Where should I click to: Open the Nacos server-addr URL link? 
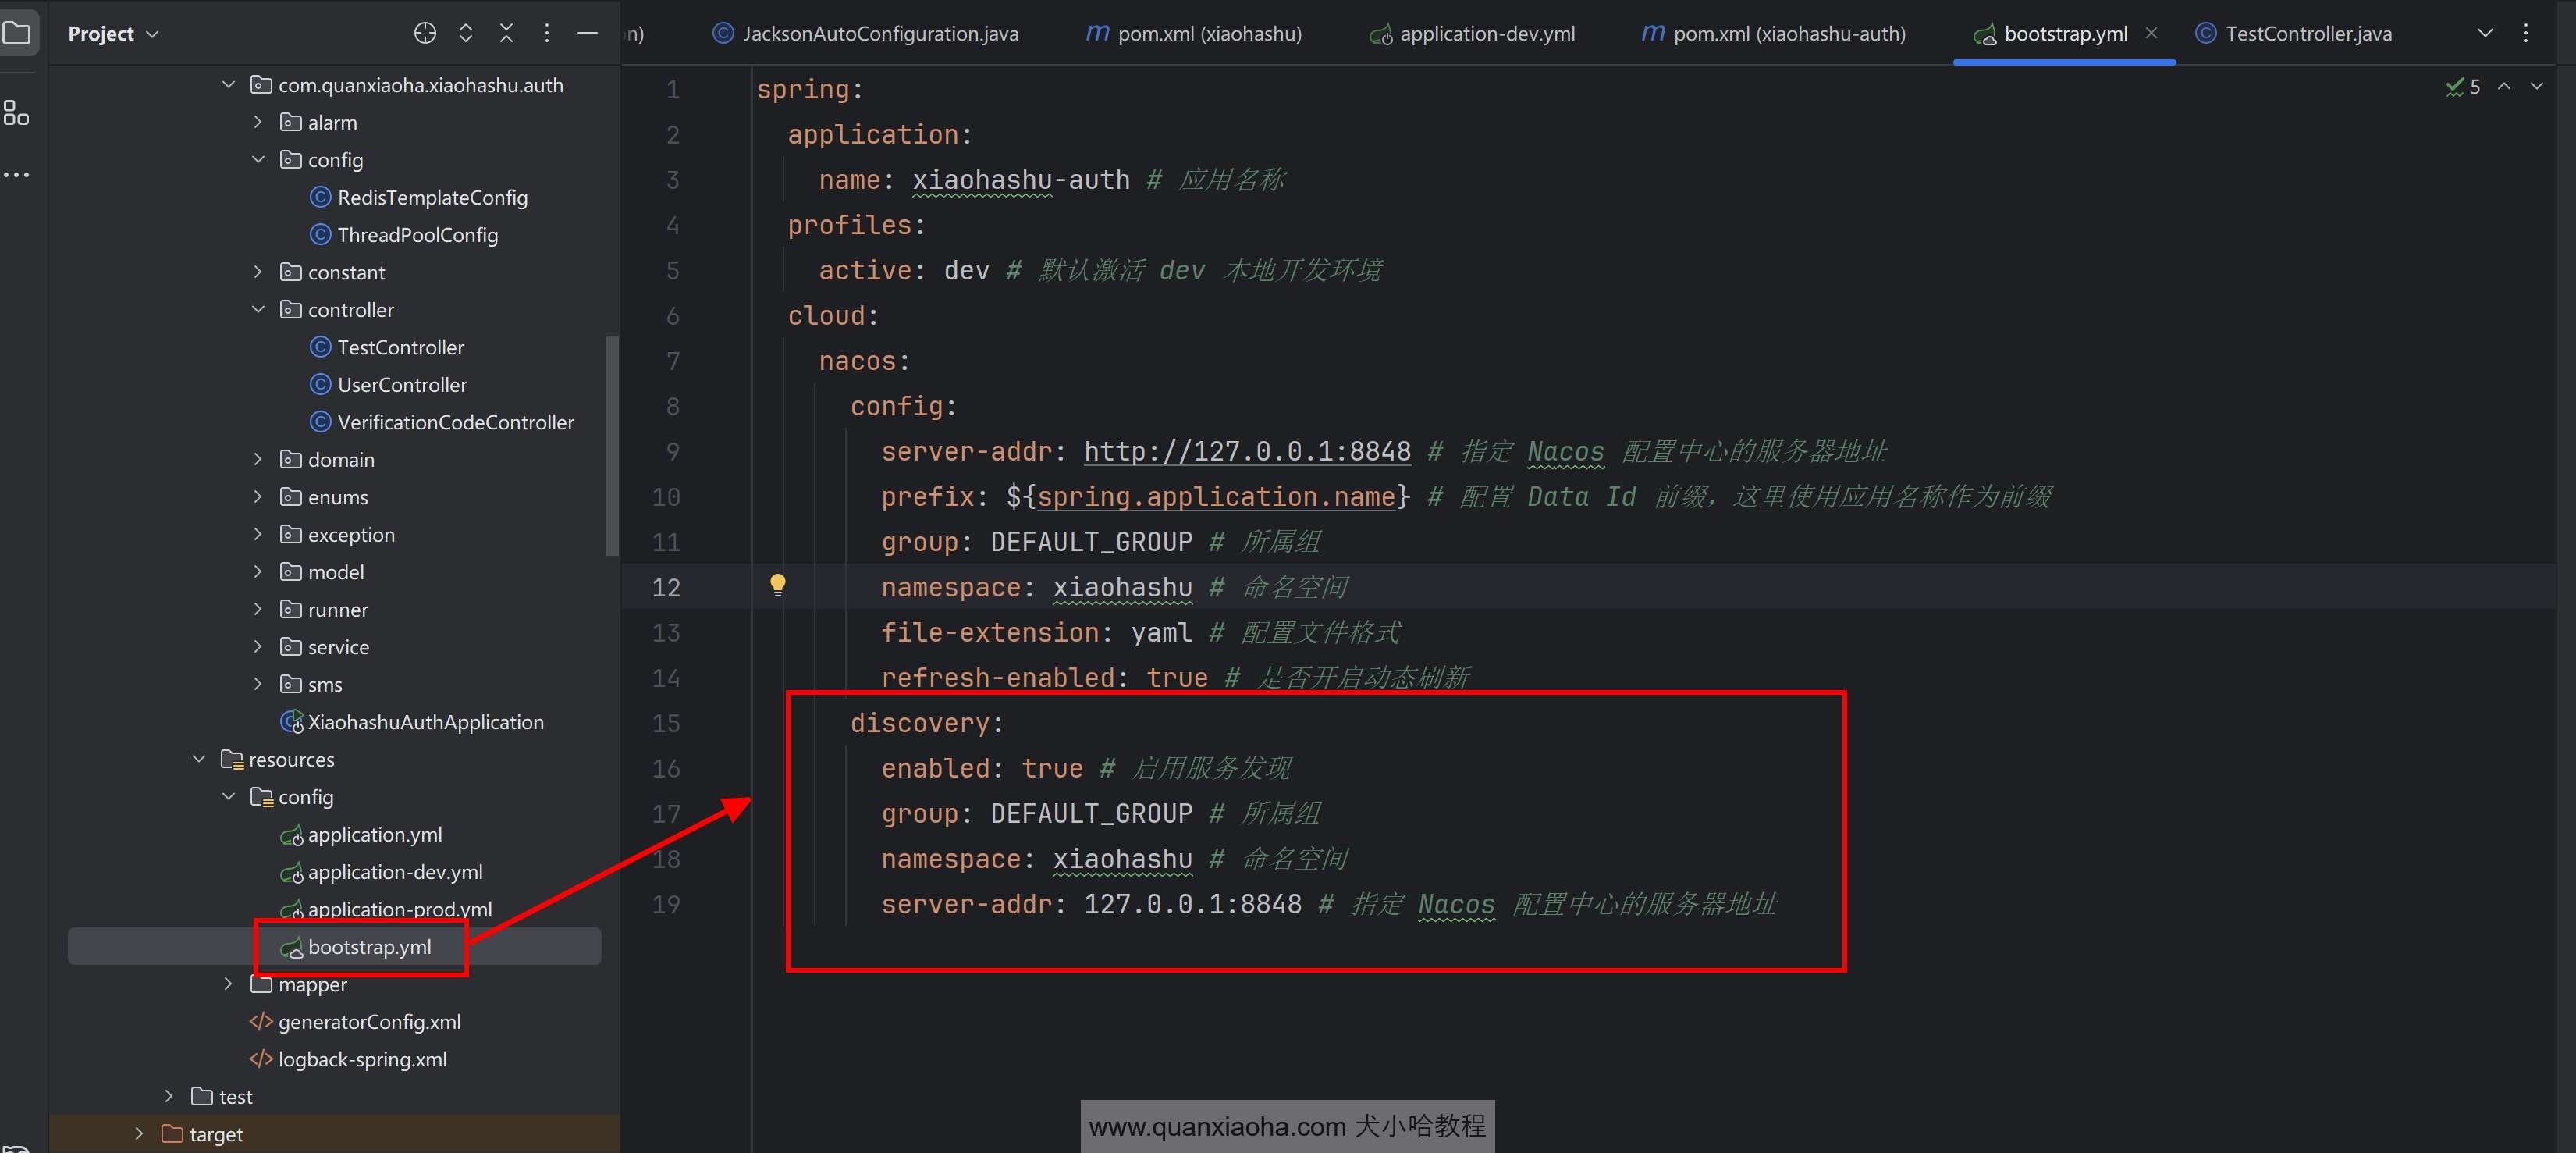(x=1246, y=452)
